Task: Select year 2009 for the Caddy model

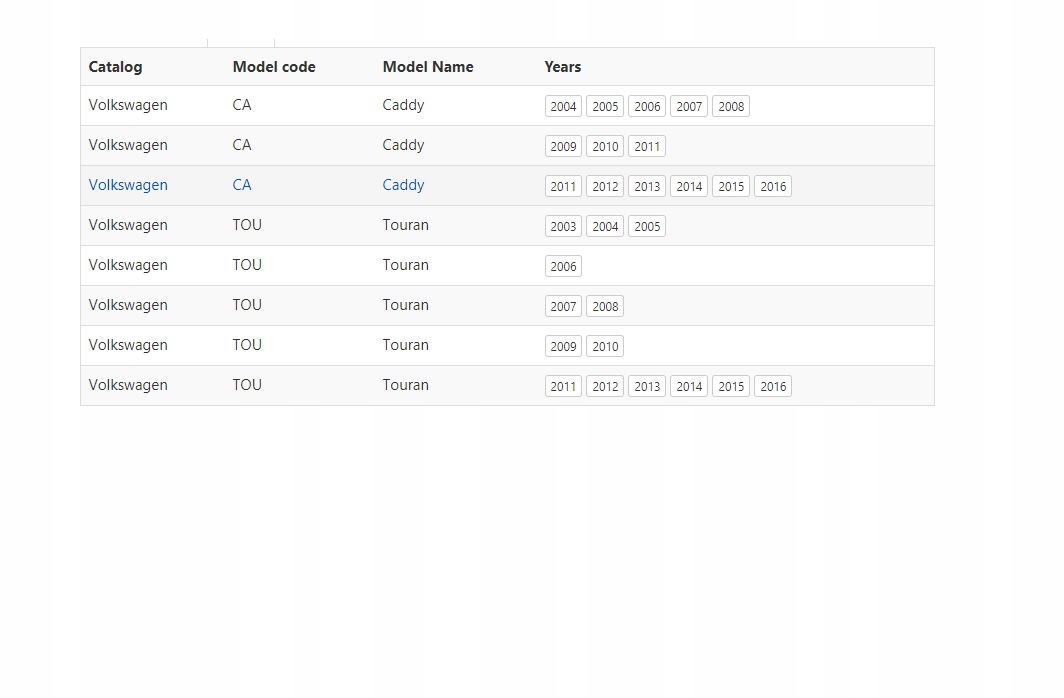Action: [x=563, y=147]
